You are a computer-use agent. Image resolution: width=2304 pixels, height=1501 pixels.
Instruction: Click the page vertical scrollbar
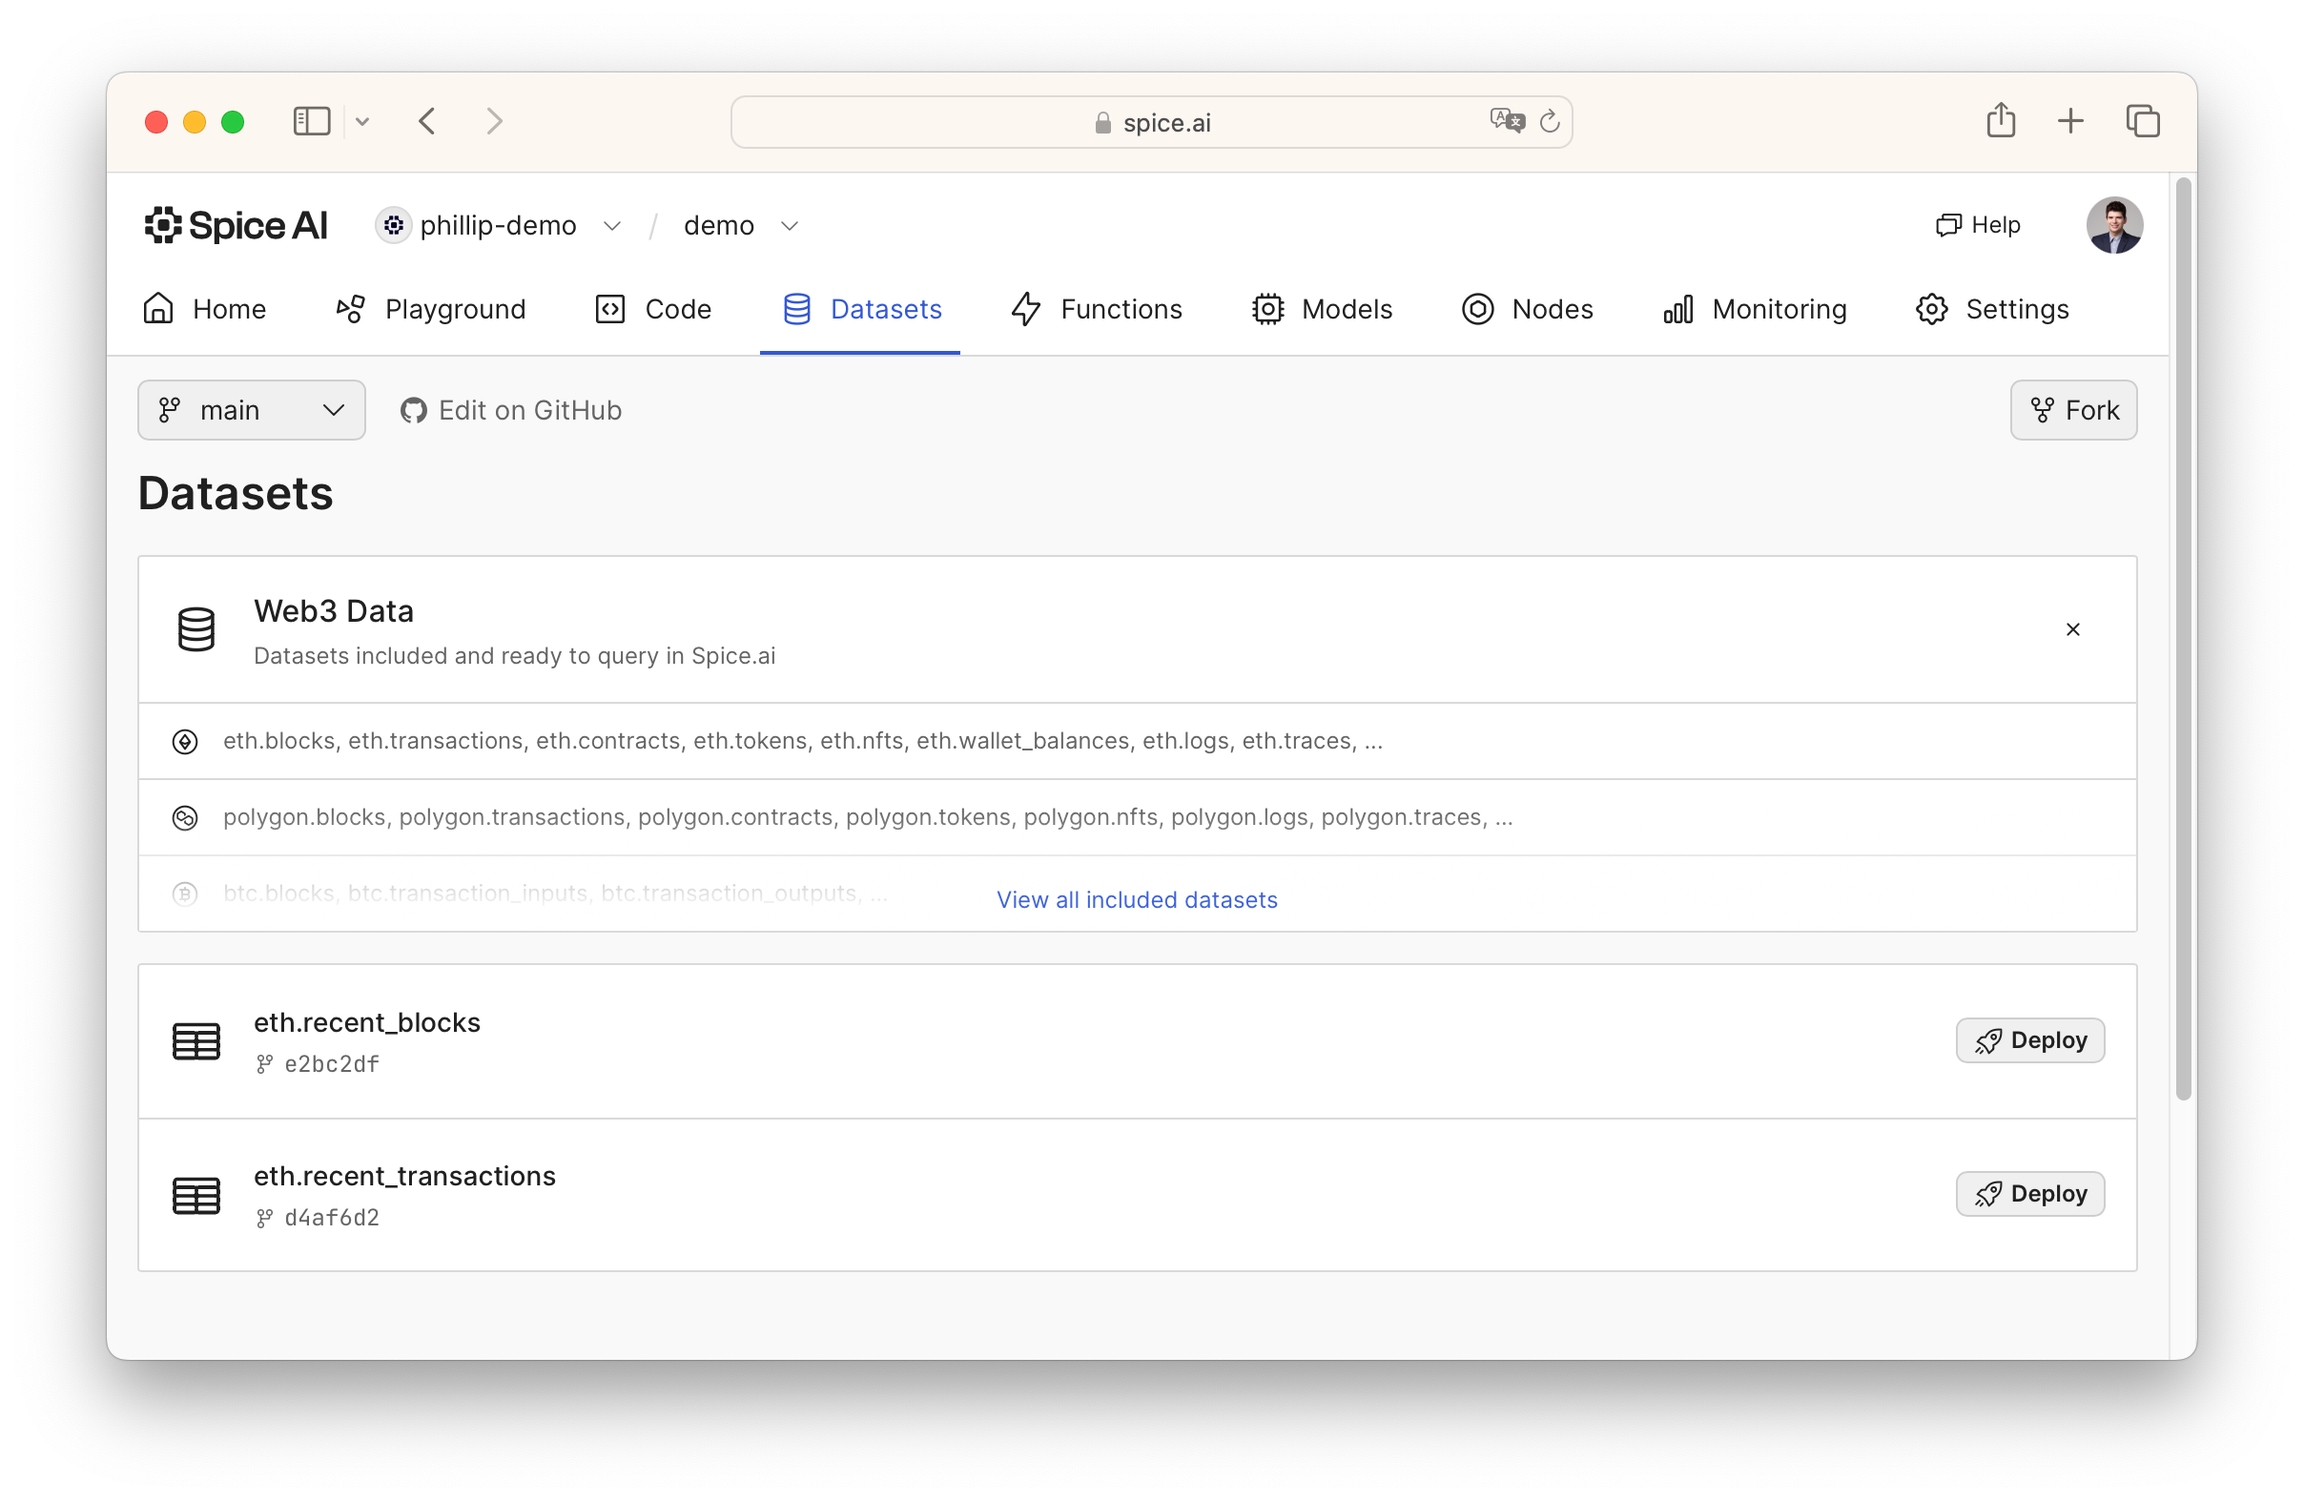[x=2183, y=640]
